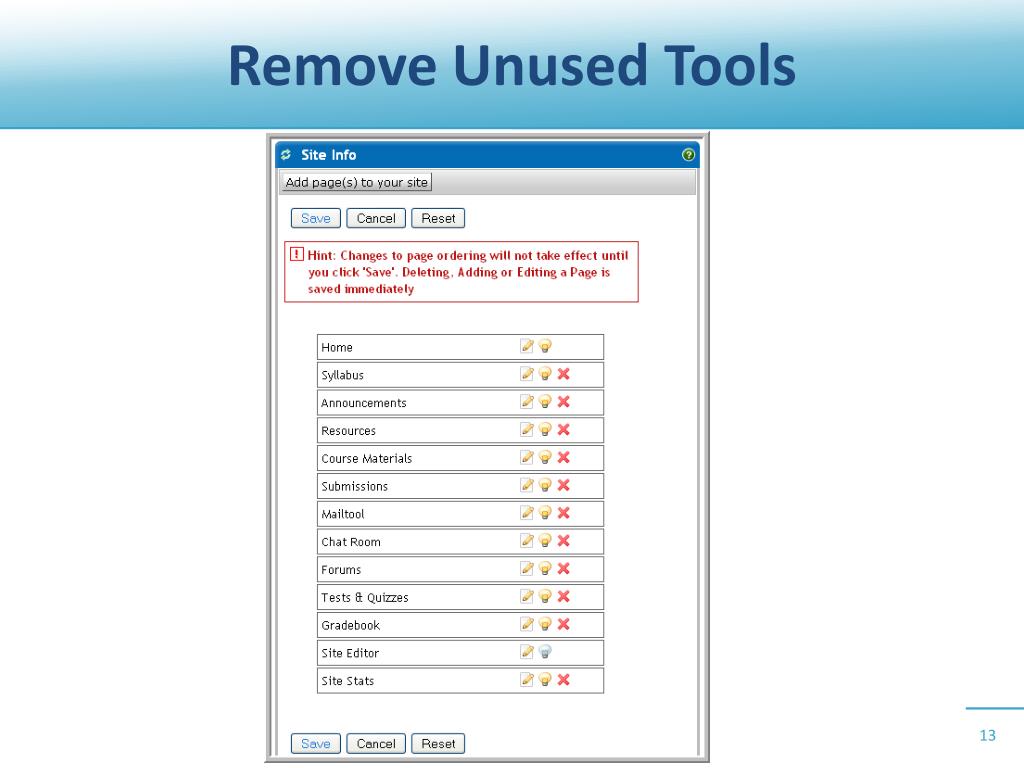Remove the Forums page
The image size is (1024, 768).
click(x=564, y=568)
